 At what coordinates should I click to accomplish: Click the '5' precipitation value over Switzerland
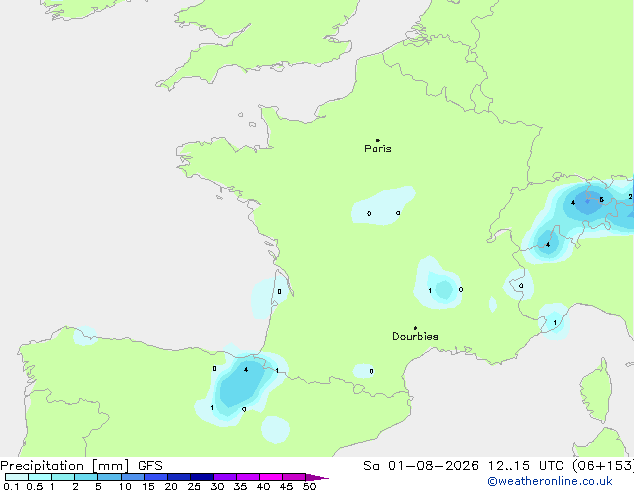pyautogui.click(x=601, y=200)
